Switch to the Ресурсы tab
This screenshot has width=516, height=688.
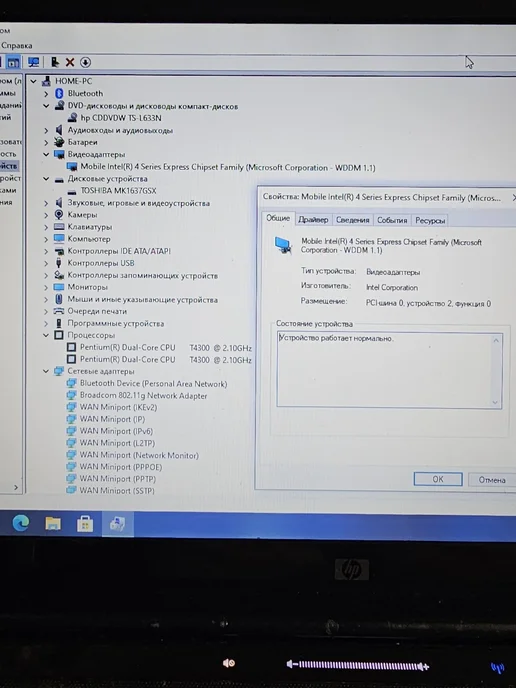tap(430, 220)
